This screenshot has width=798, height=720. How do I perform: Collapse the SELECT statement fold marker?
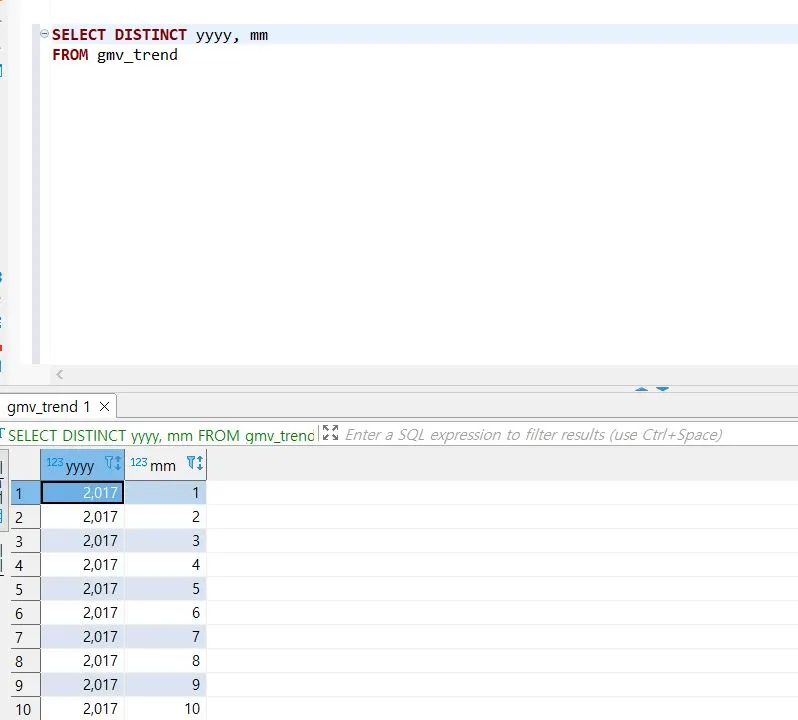[44, 34]
